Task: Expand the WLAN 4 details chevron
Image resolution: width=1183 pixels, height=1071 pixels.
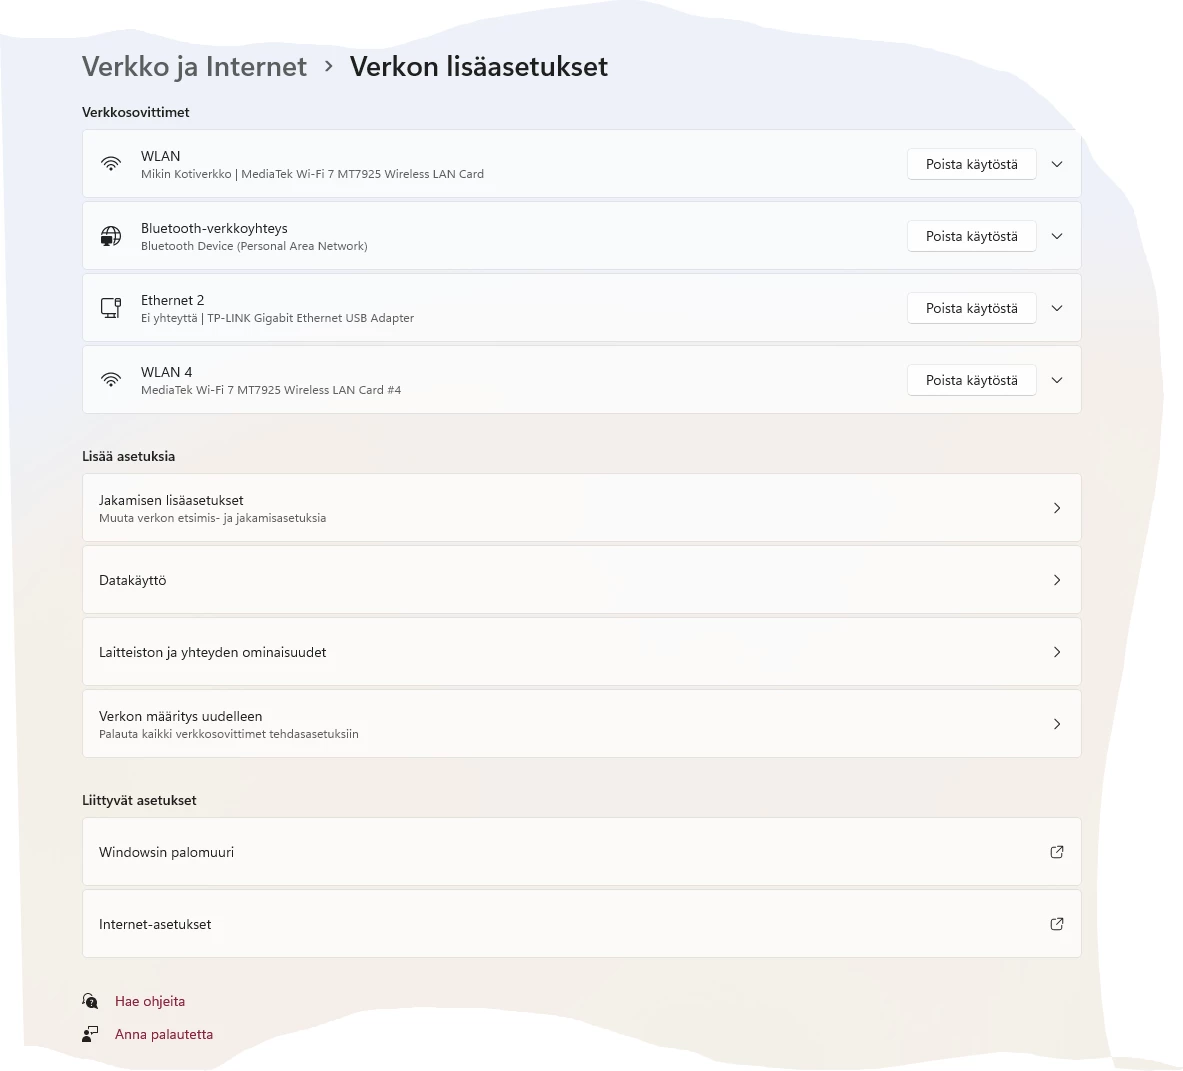Action: 1057,380
